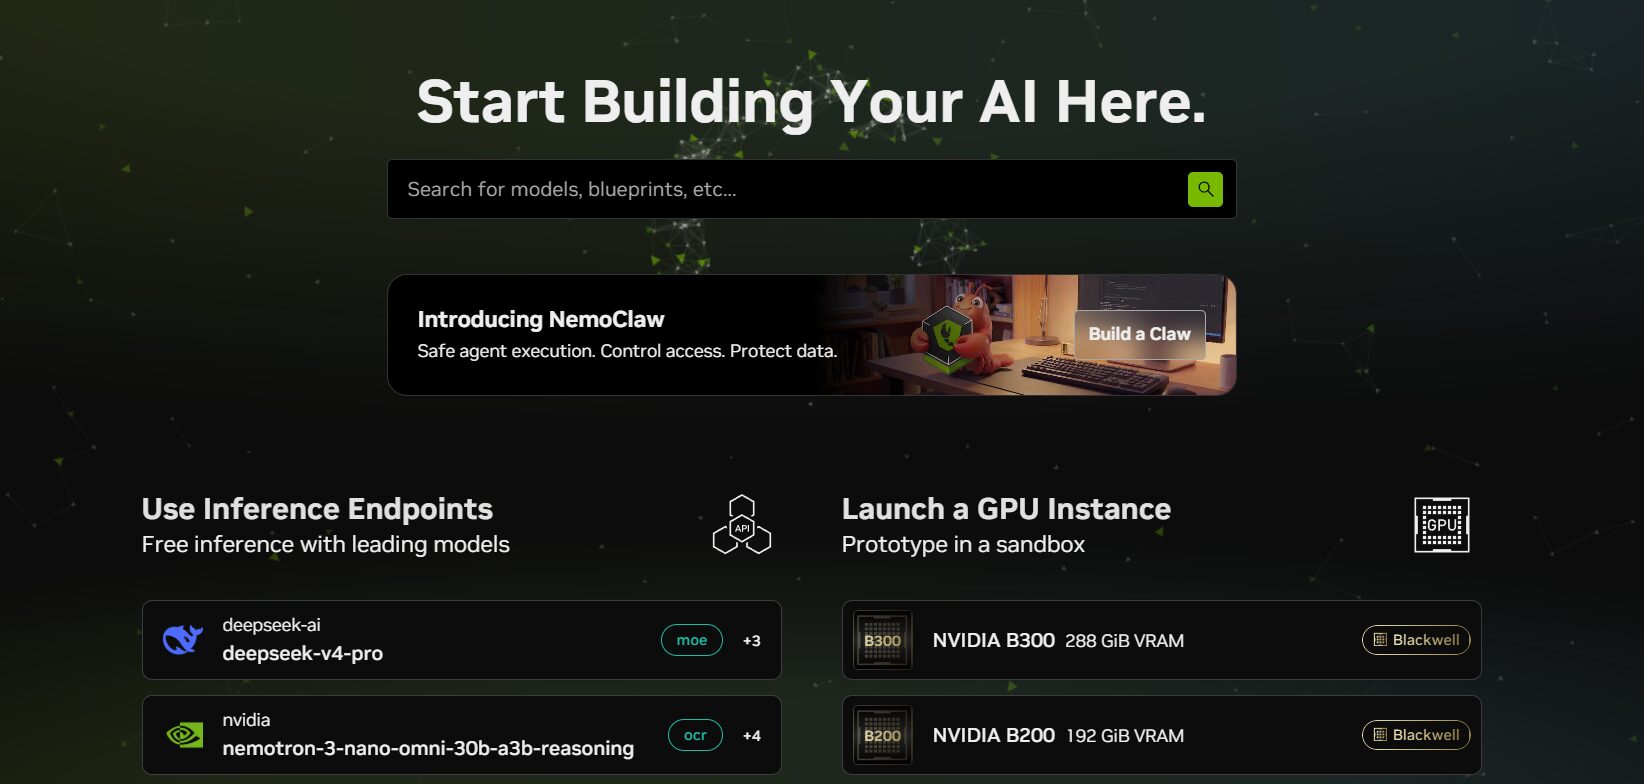Launch the NVIDIA B200 instance
Viewport: 1644px width, 784px height.
[x=1162, y=735]
